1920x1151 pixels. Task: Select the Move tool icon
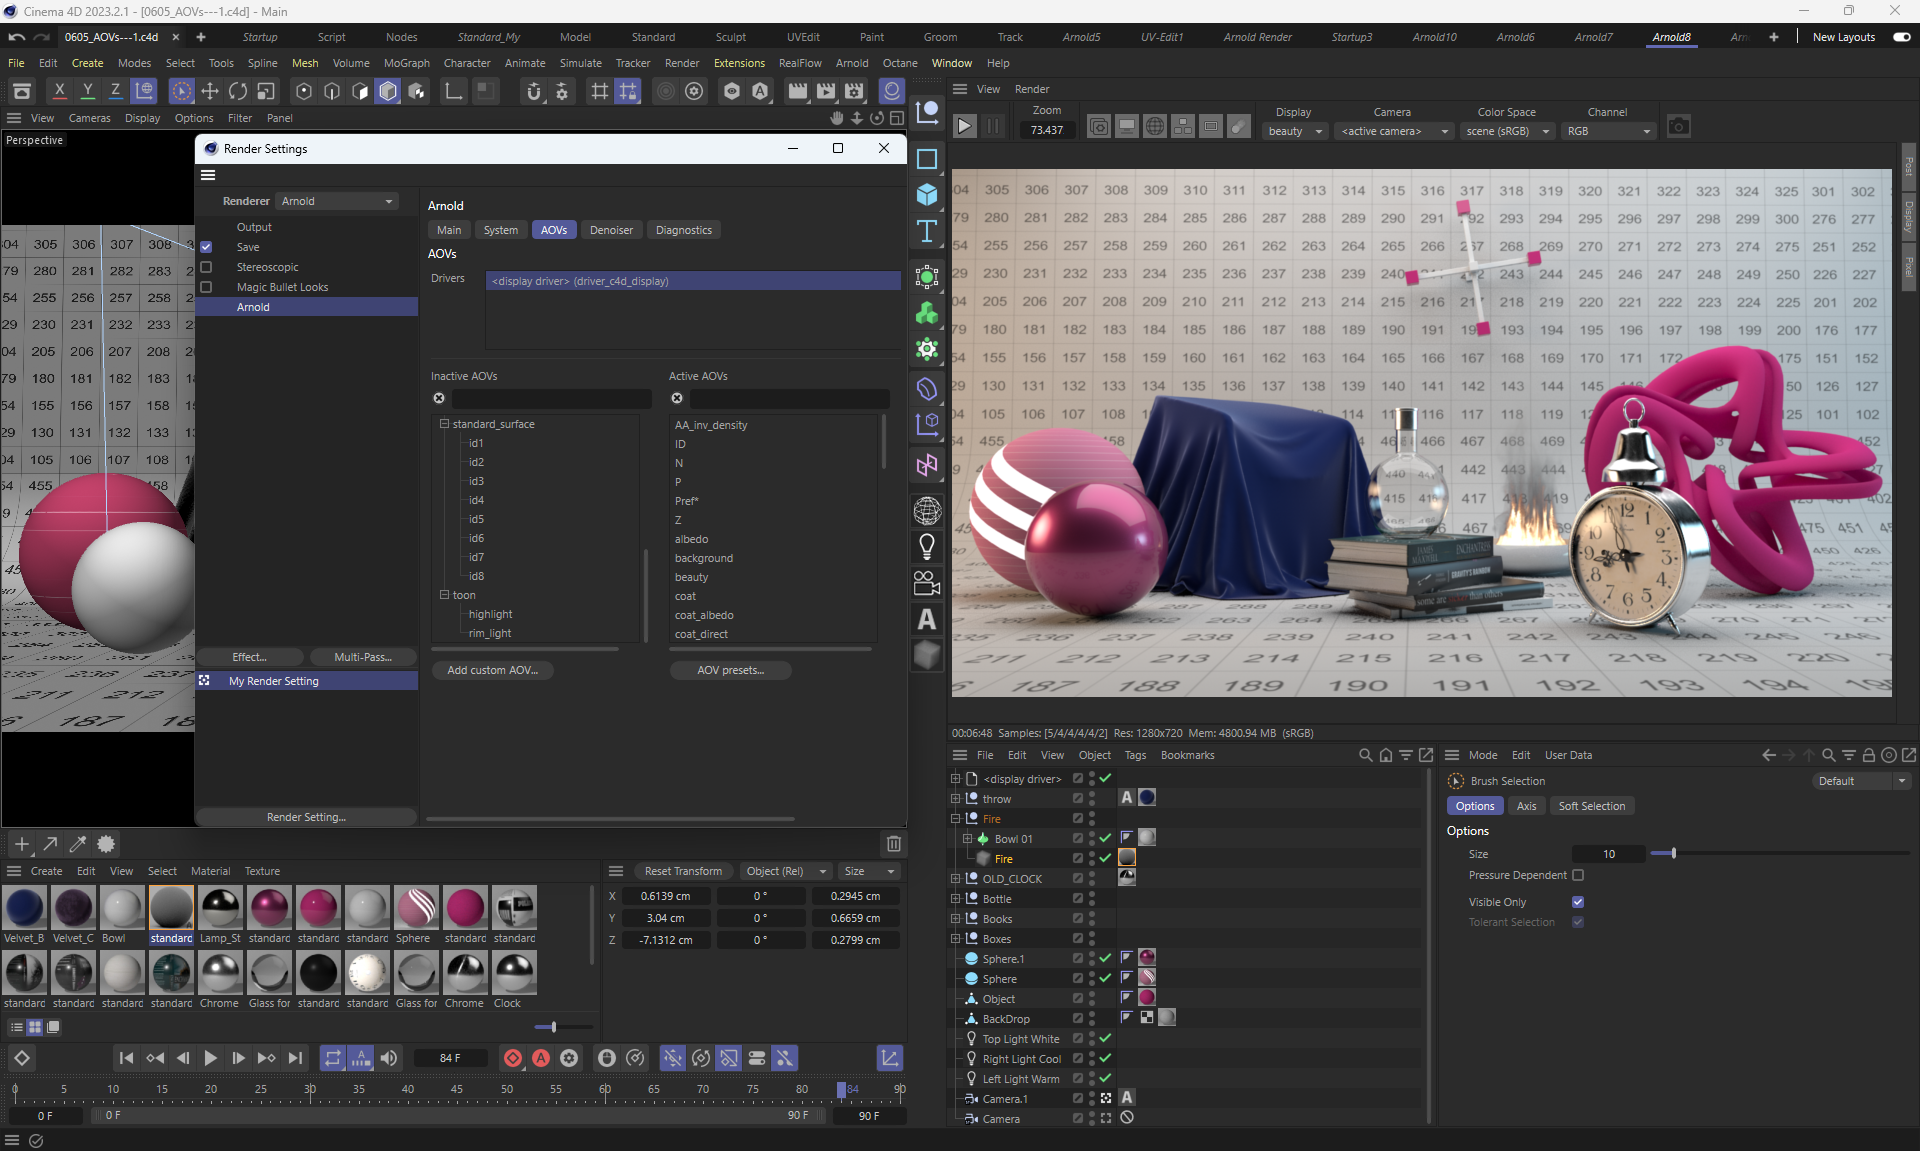(x=210, y=91)
